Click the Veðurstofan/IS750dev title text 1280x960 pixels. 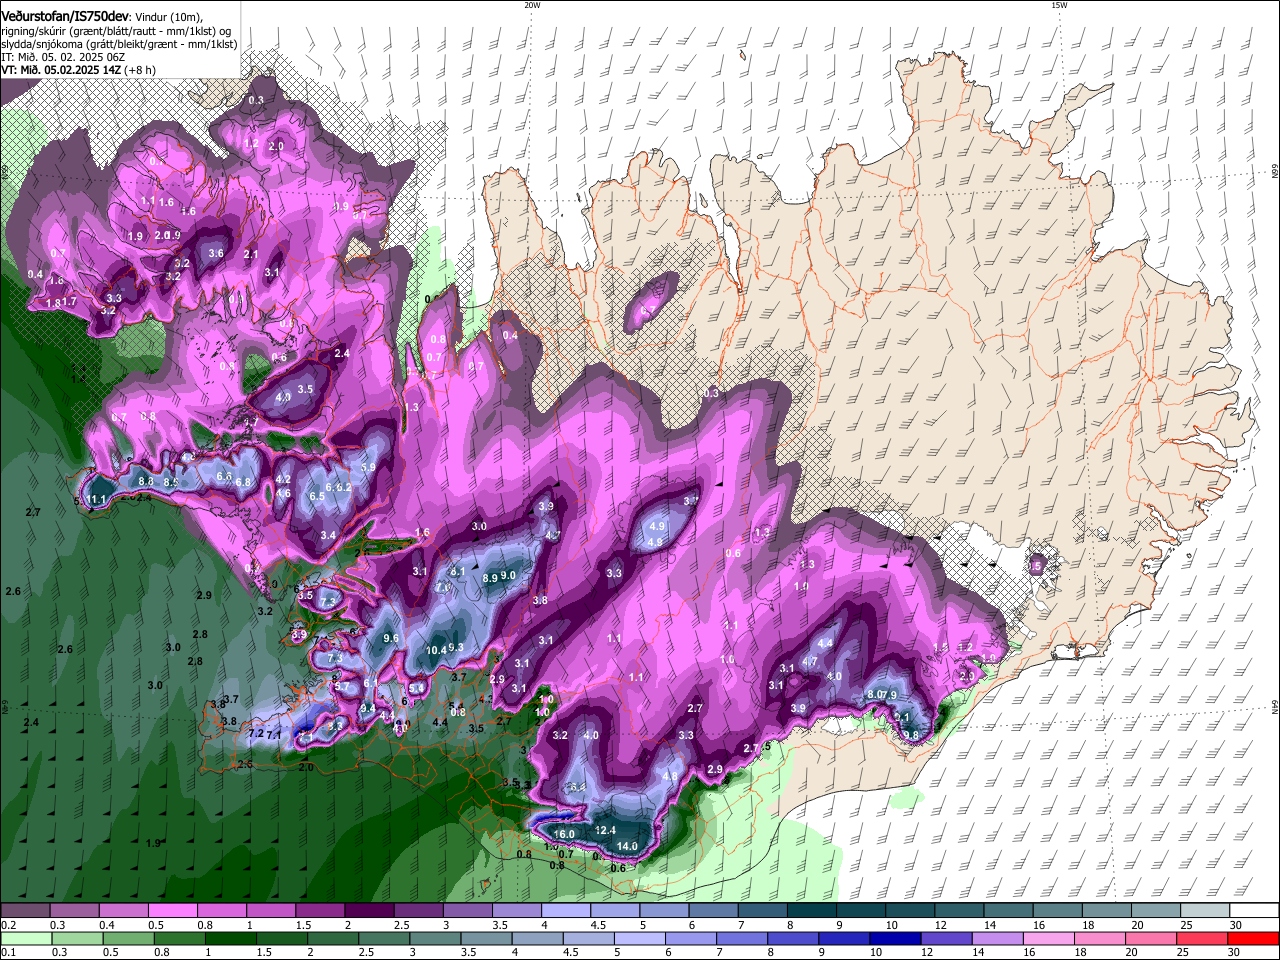click(x=65, y=17)
